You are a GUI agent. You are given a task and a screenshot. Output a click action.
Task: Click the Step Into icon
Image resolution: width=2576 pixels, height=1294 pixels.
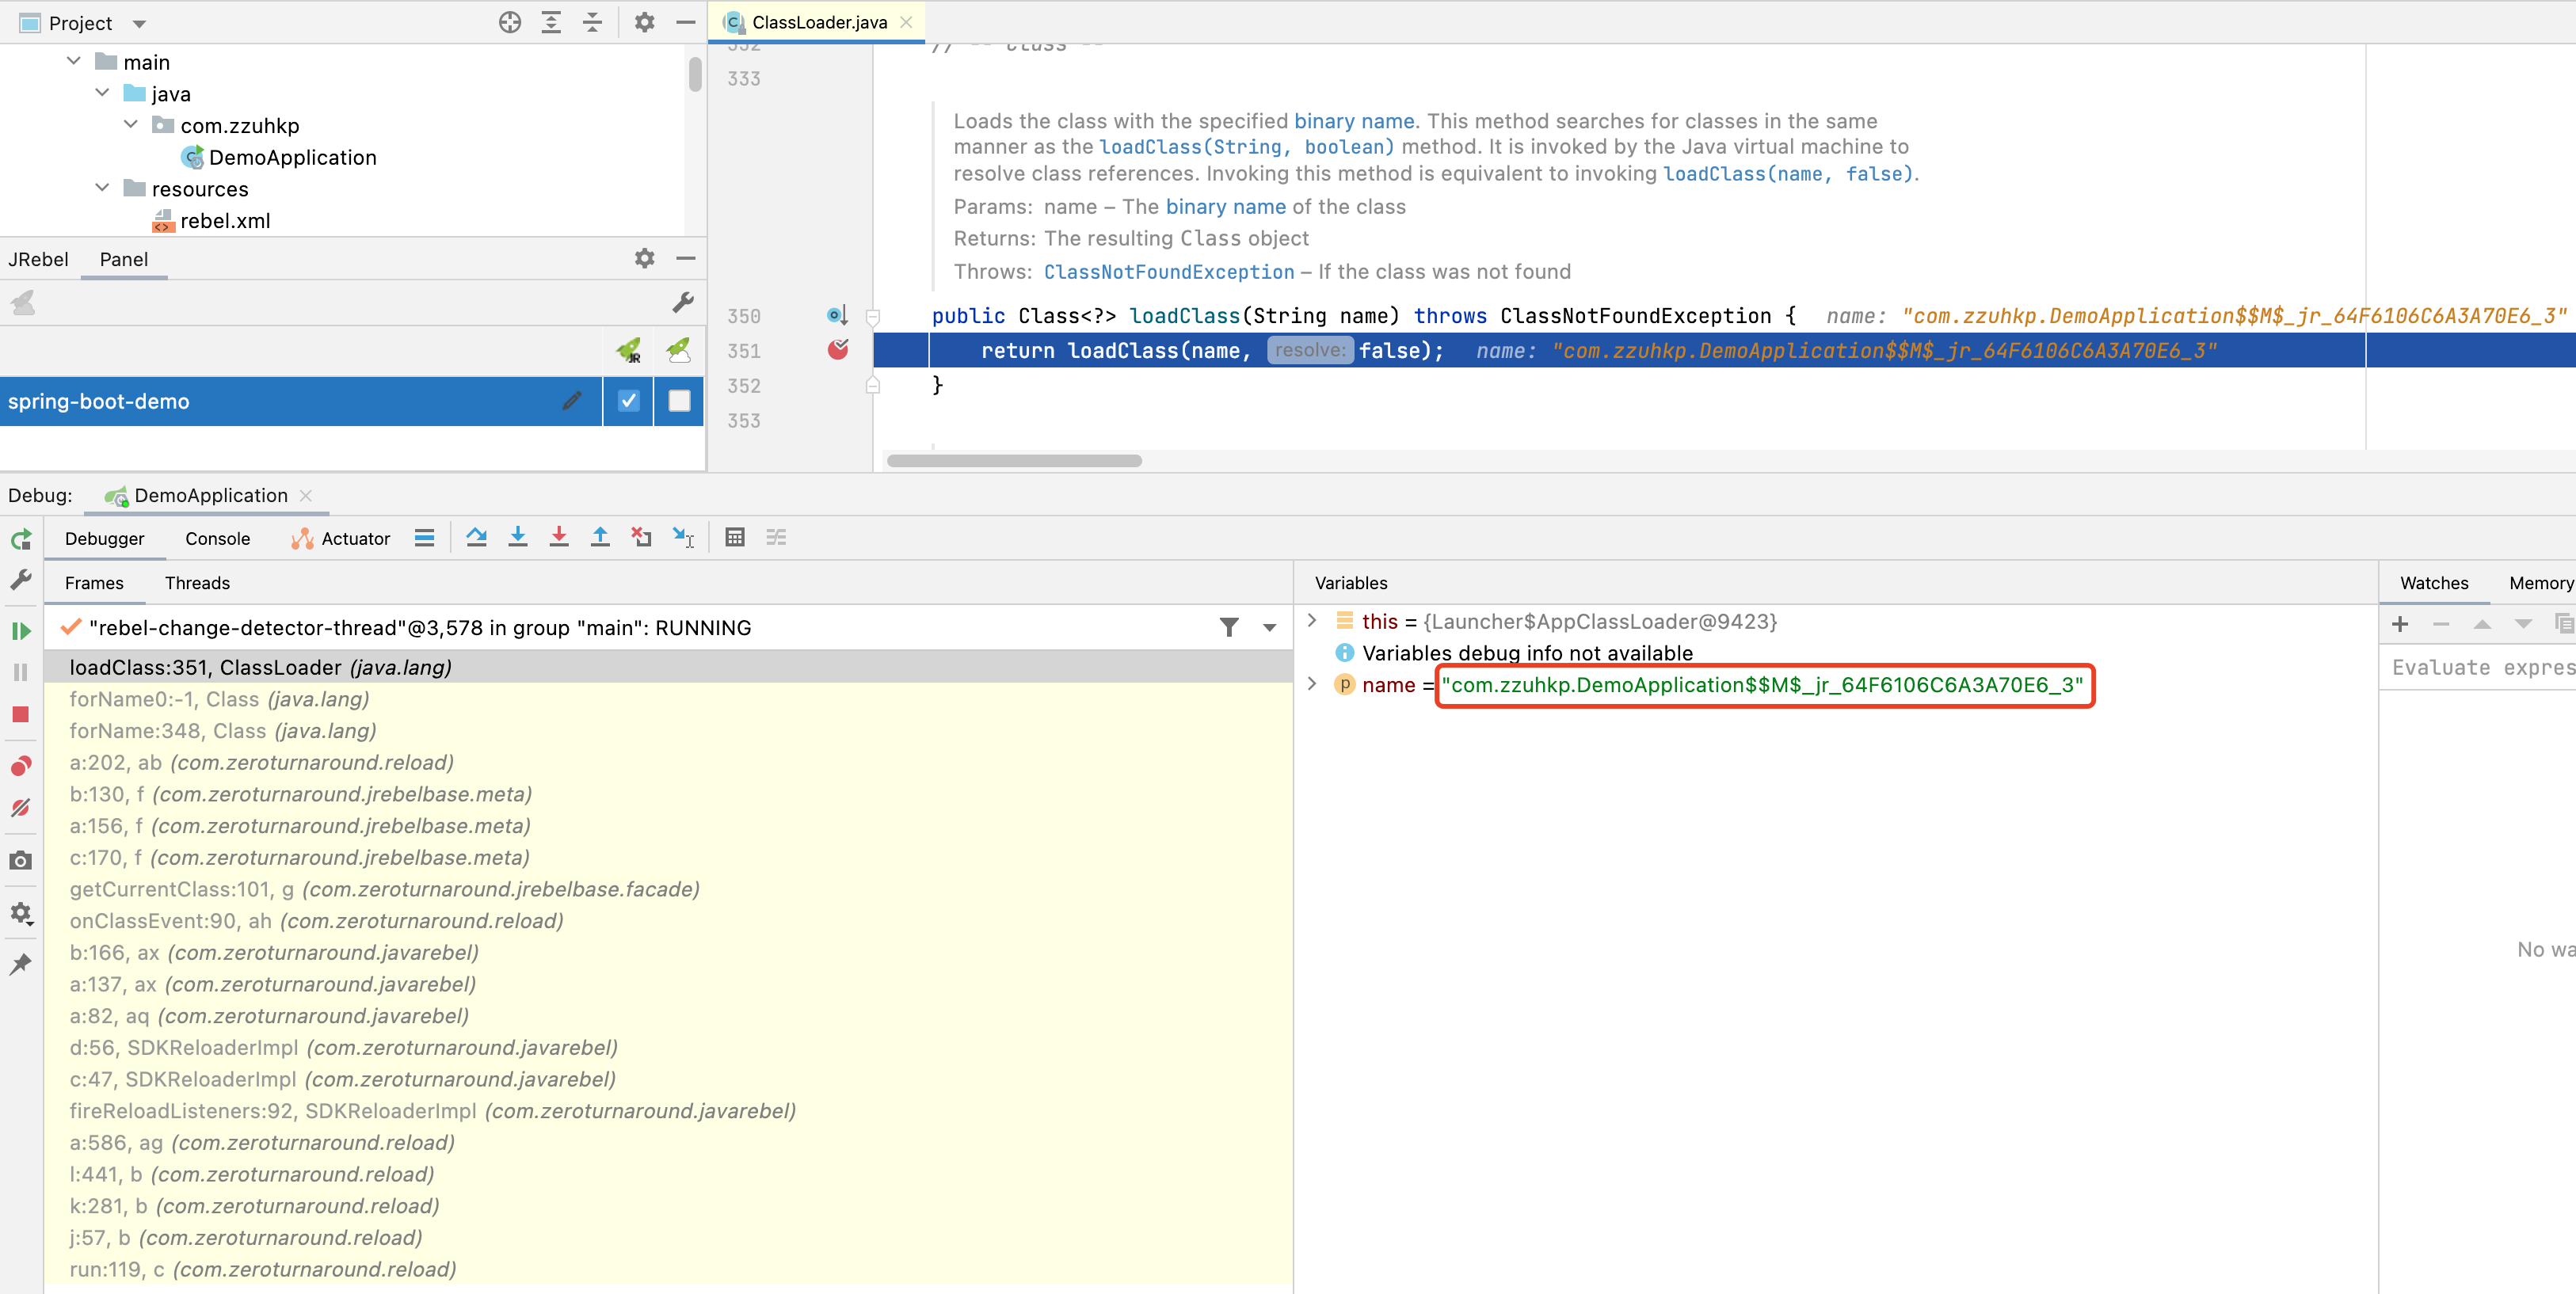pyautogui.click(x=517, y=537)
